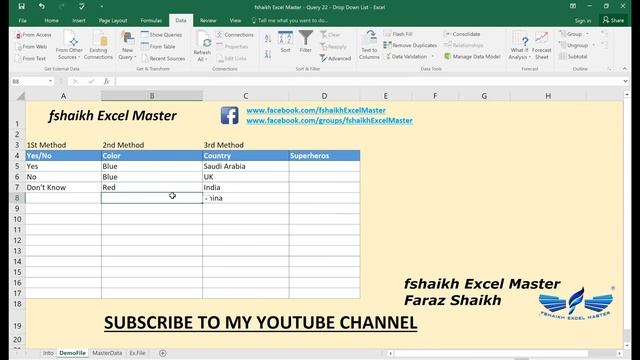Select row 10 header

click(17, 219)
